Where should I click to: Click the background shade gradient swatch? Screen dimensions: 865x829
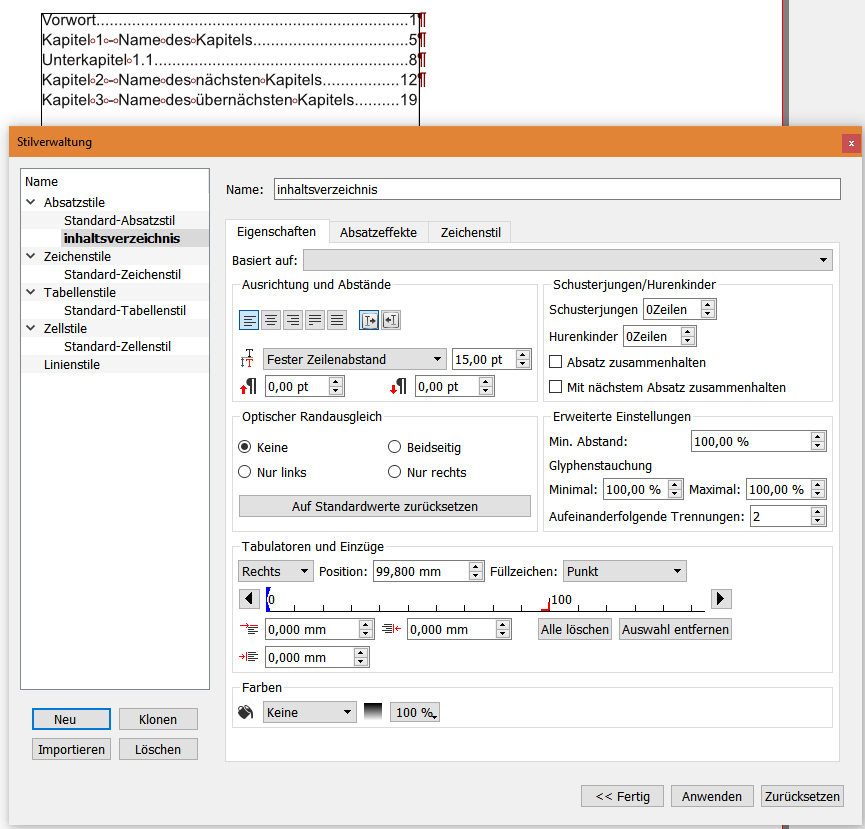373,712
